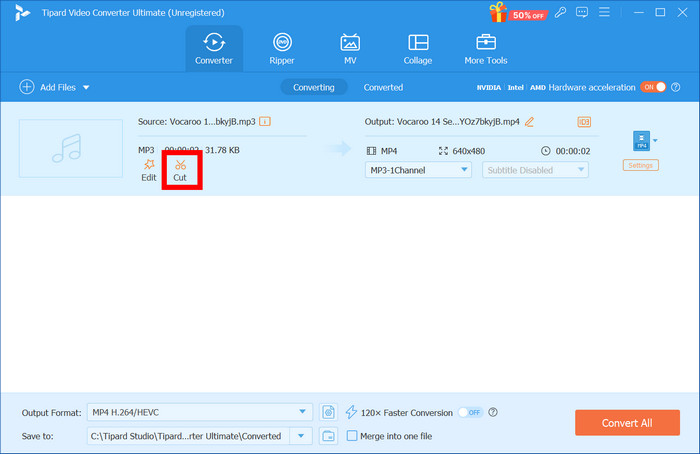Expand arrow beside MP4 format icon

point(655,141)
